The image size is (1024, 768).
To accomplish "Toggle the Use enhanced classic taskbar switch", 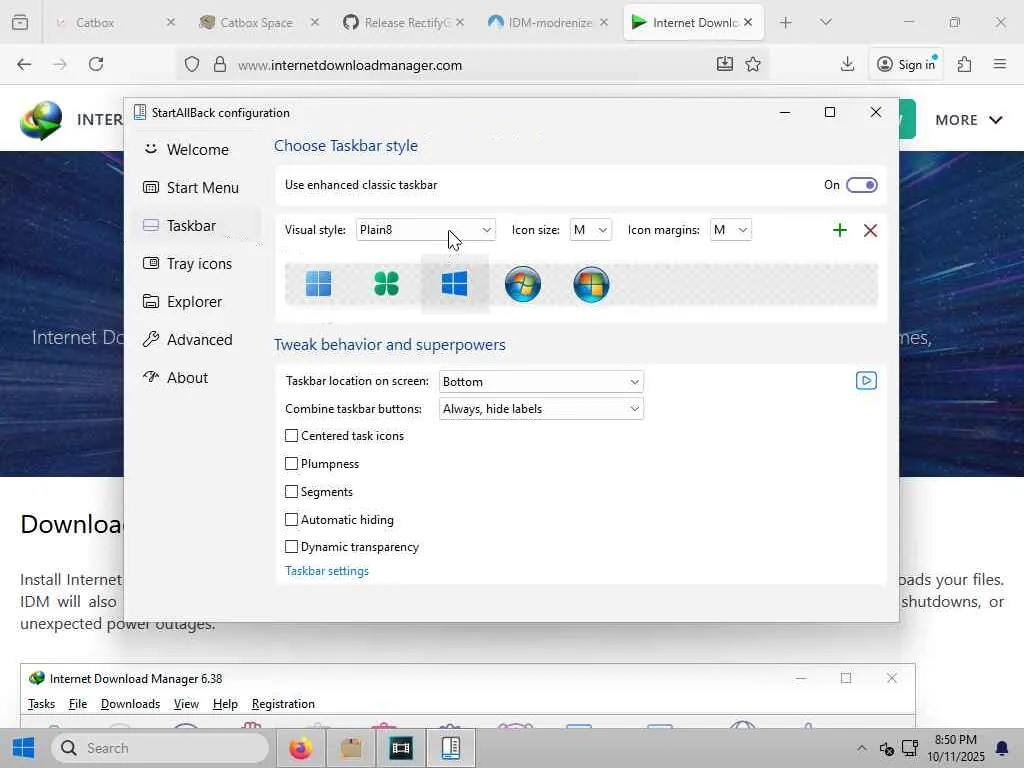I will pos(861,185).
